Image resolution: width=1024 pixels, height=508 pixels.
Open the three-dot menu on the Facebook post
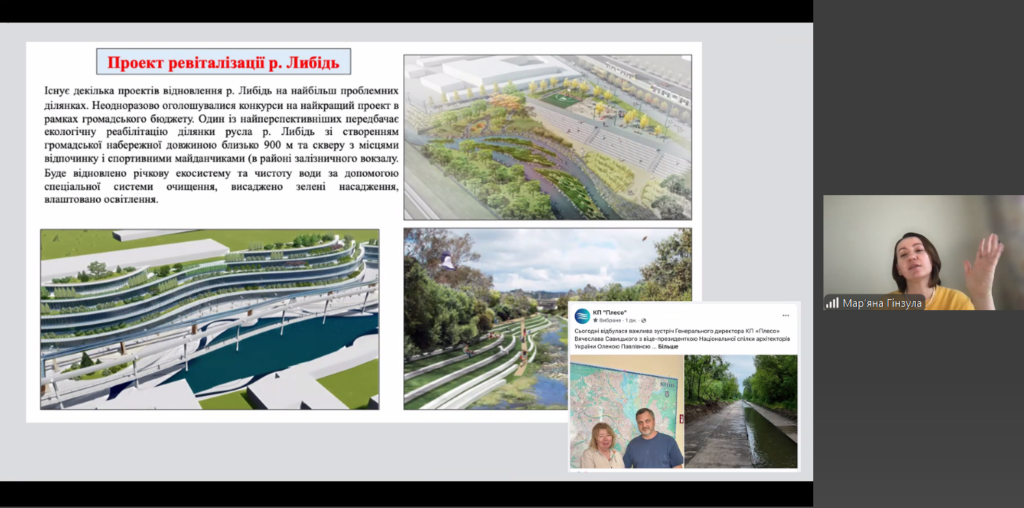coord(787,314)
